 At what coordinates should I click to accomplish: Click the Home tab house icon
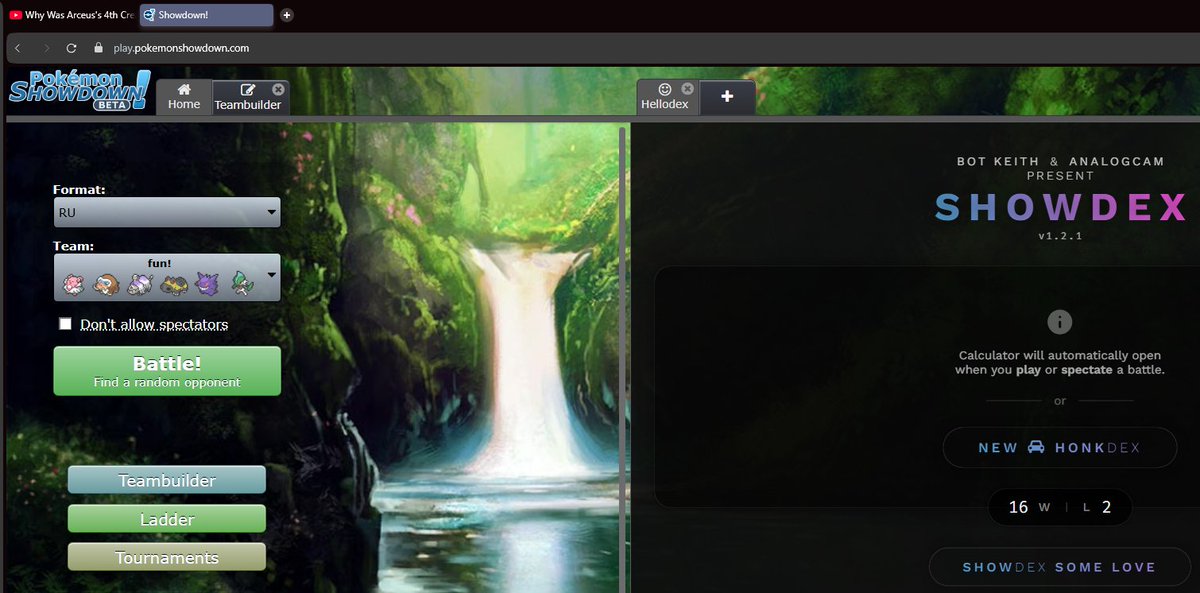point(184,89)
